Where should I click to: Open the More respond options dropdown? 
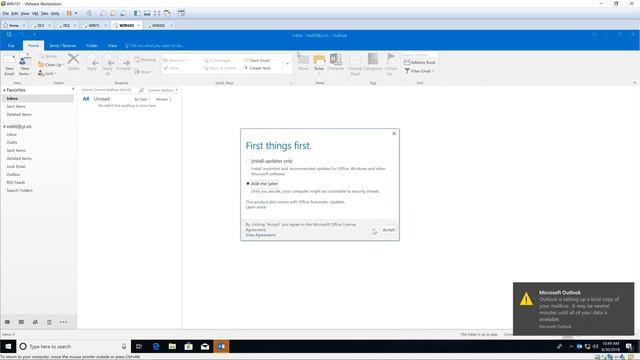point(143,71)
